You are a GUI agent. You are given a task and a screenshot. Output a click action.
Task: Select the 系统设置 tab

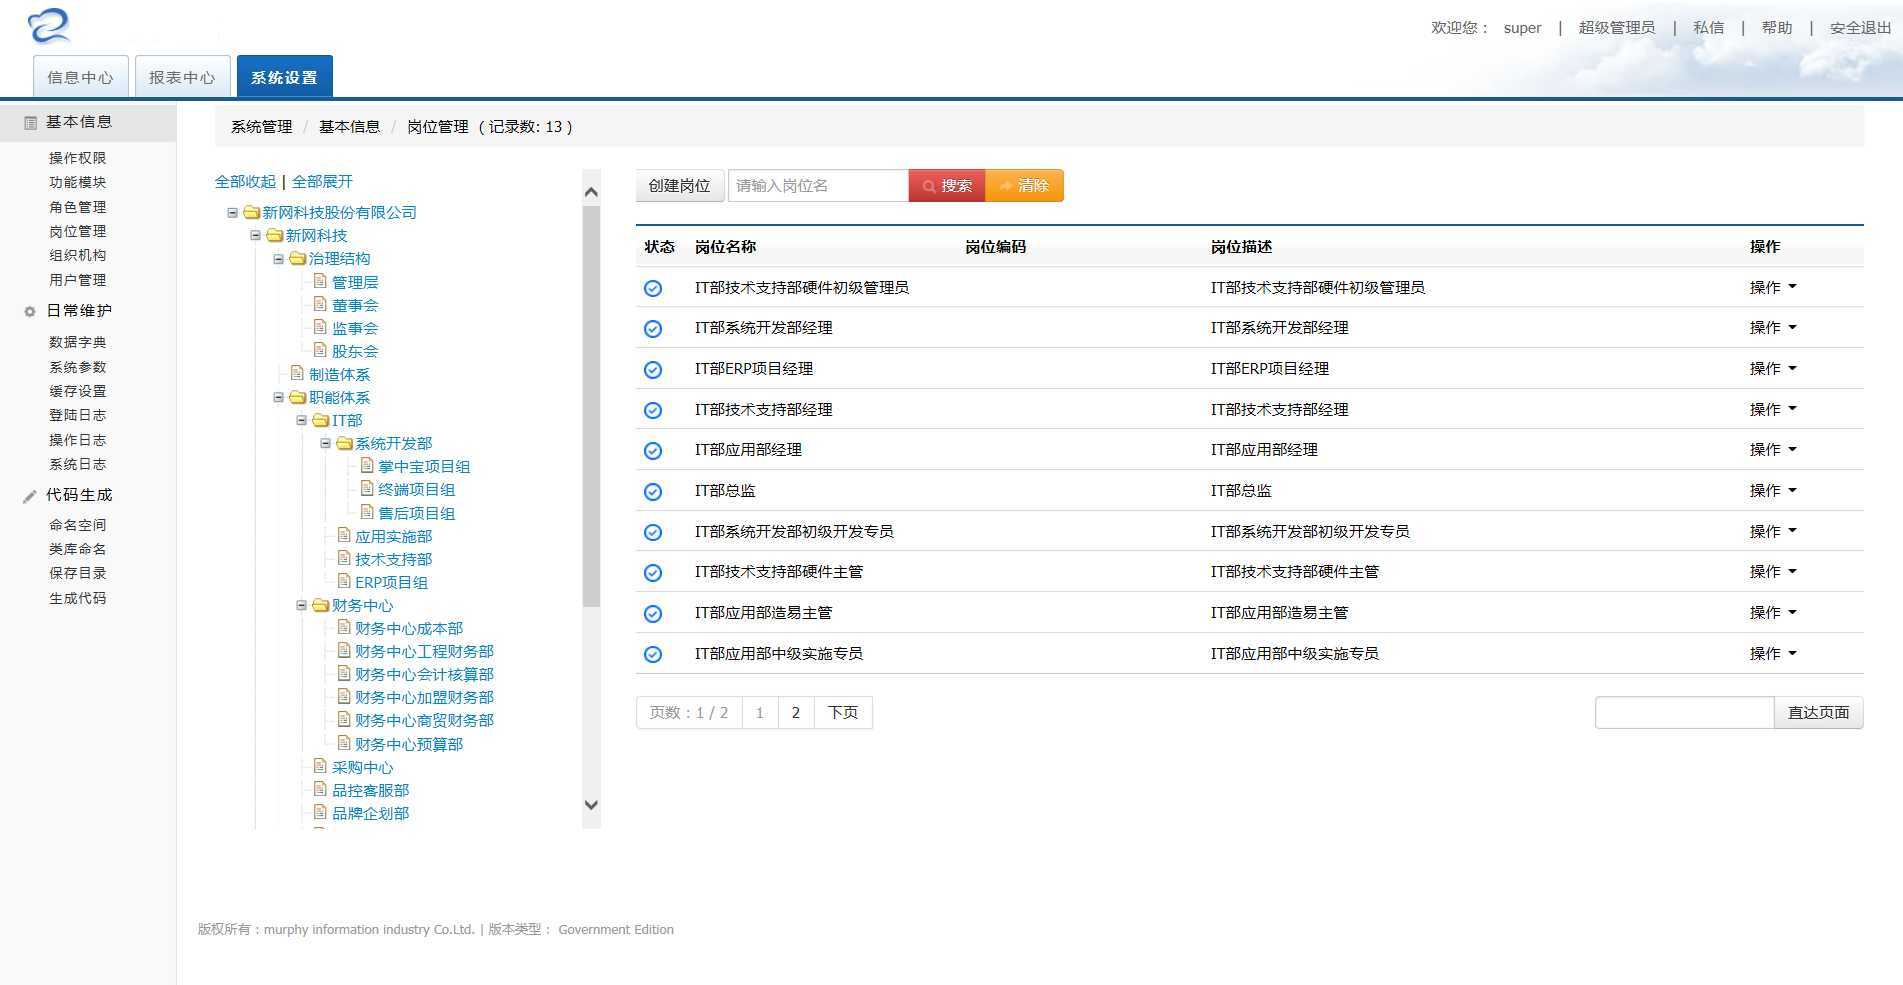[284, 77]
